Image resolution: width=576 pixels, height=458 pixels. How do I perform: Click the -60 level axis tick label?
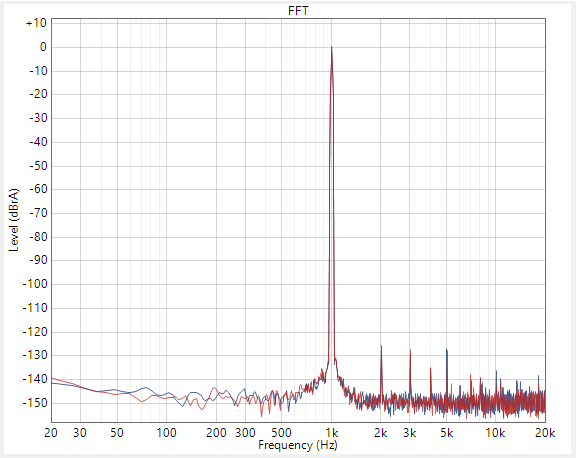(x=38, y=189)
